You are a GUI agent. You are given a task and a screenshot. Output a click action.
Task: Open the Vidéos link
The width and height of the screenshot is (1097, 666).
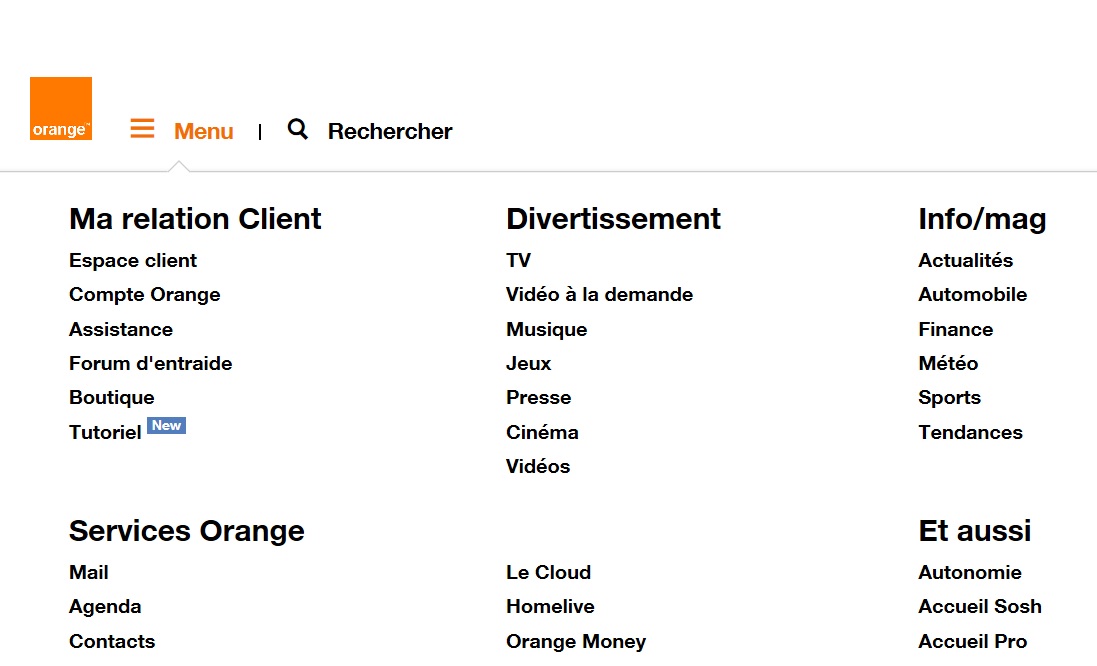point(538,467)
